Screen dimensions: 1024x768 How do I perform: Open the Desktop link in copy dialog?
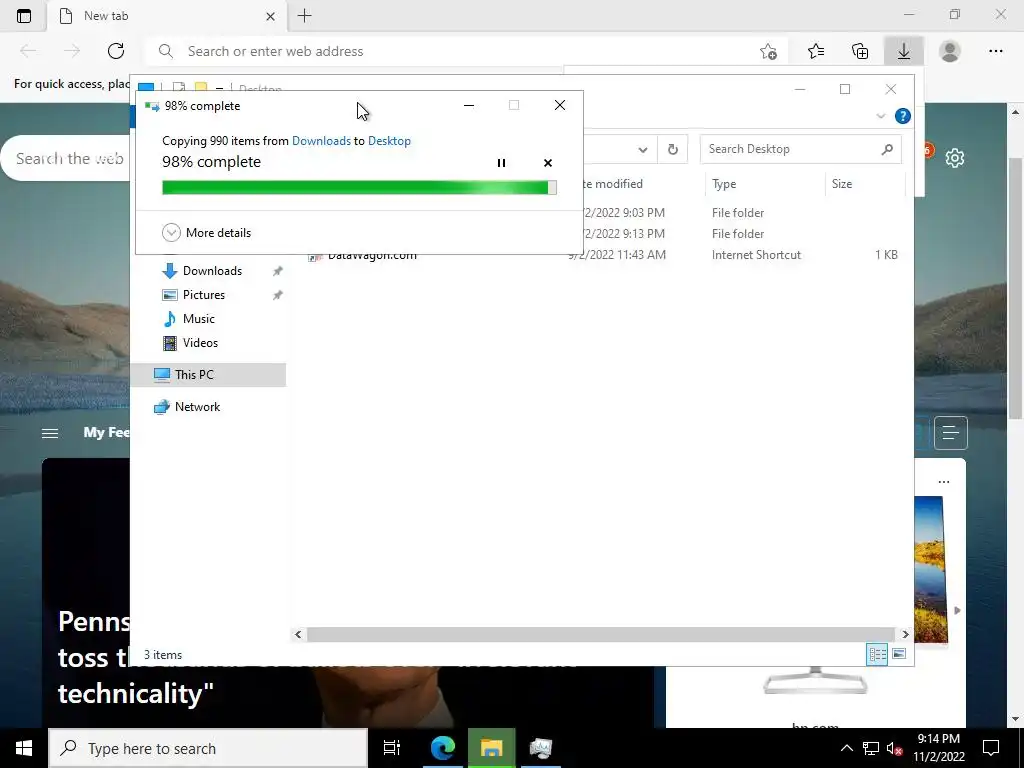[389, 140]
